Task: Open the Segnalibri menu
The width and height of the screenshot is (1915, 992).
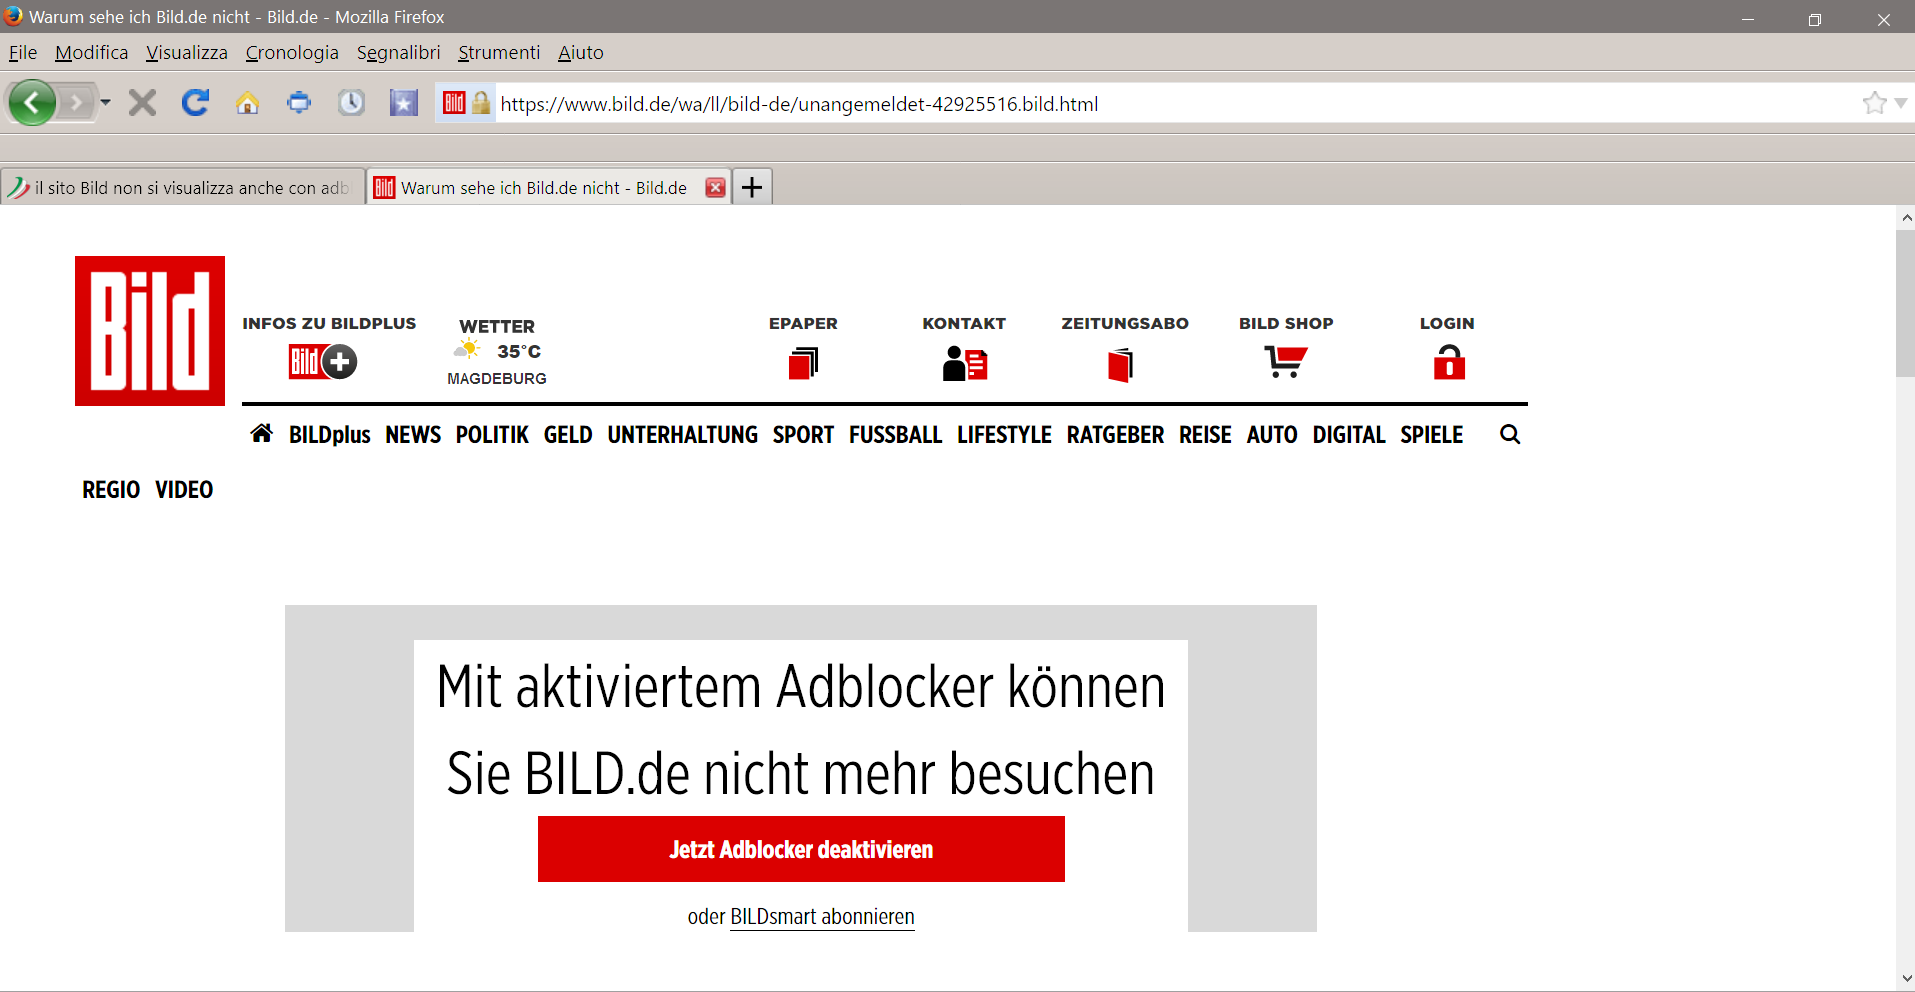Action: 398,53
